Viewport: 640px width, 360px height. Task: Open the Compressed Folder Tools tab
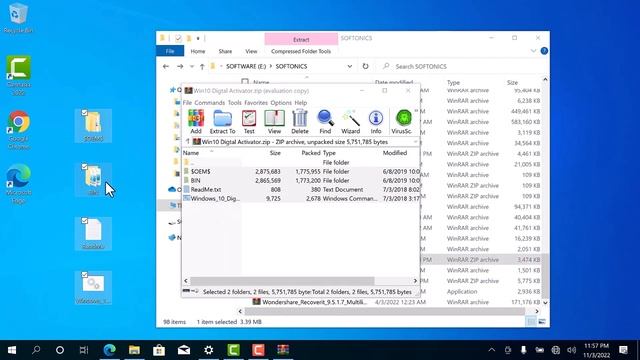tap(301, 51)
